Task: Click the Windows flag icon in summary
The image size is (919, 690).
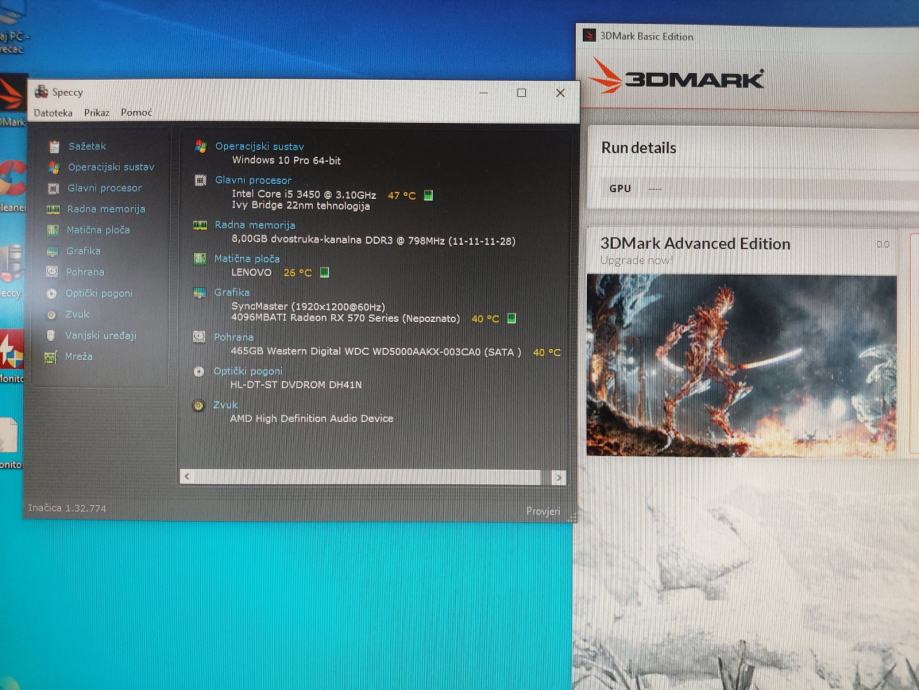Action: pyautogui.click(x=201, y=147)
